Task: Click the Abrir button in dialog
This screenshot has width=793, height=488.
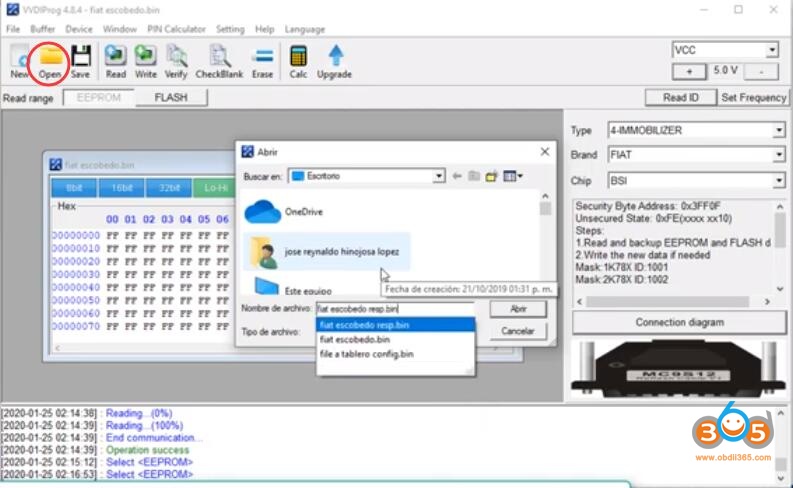Action: tap(518, 309)
